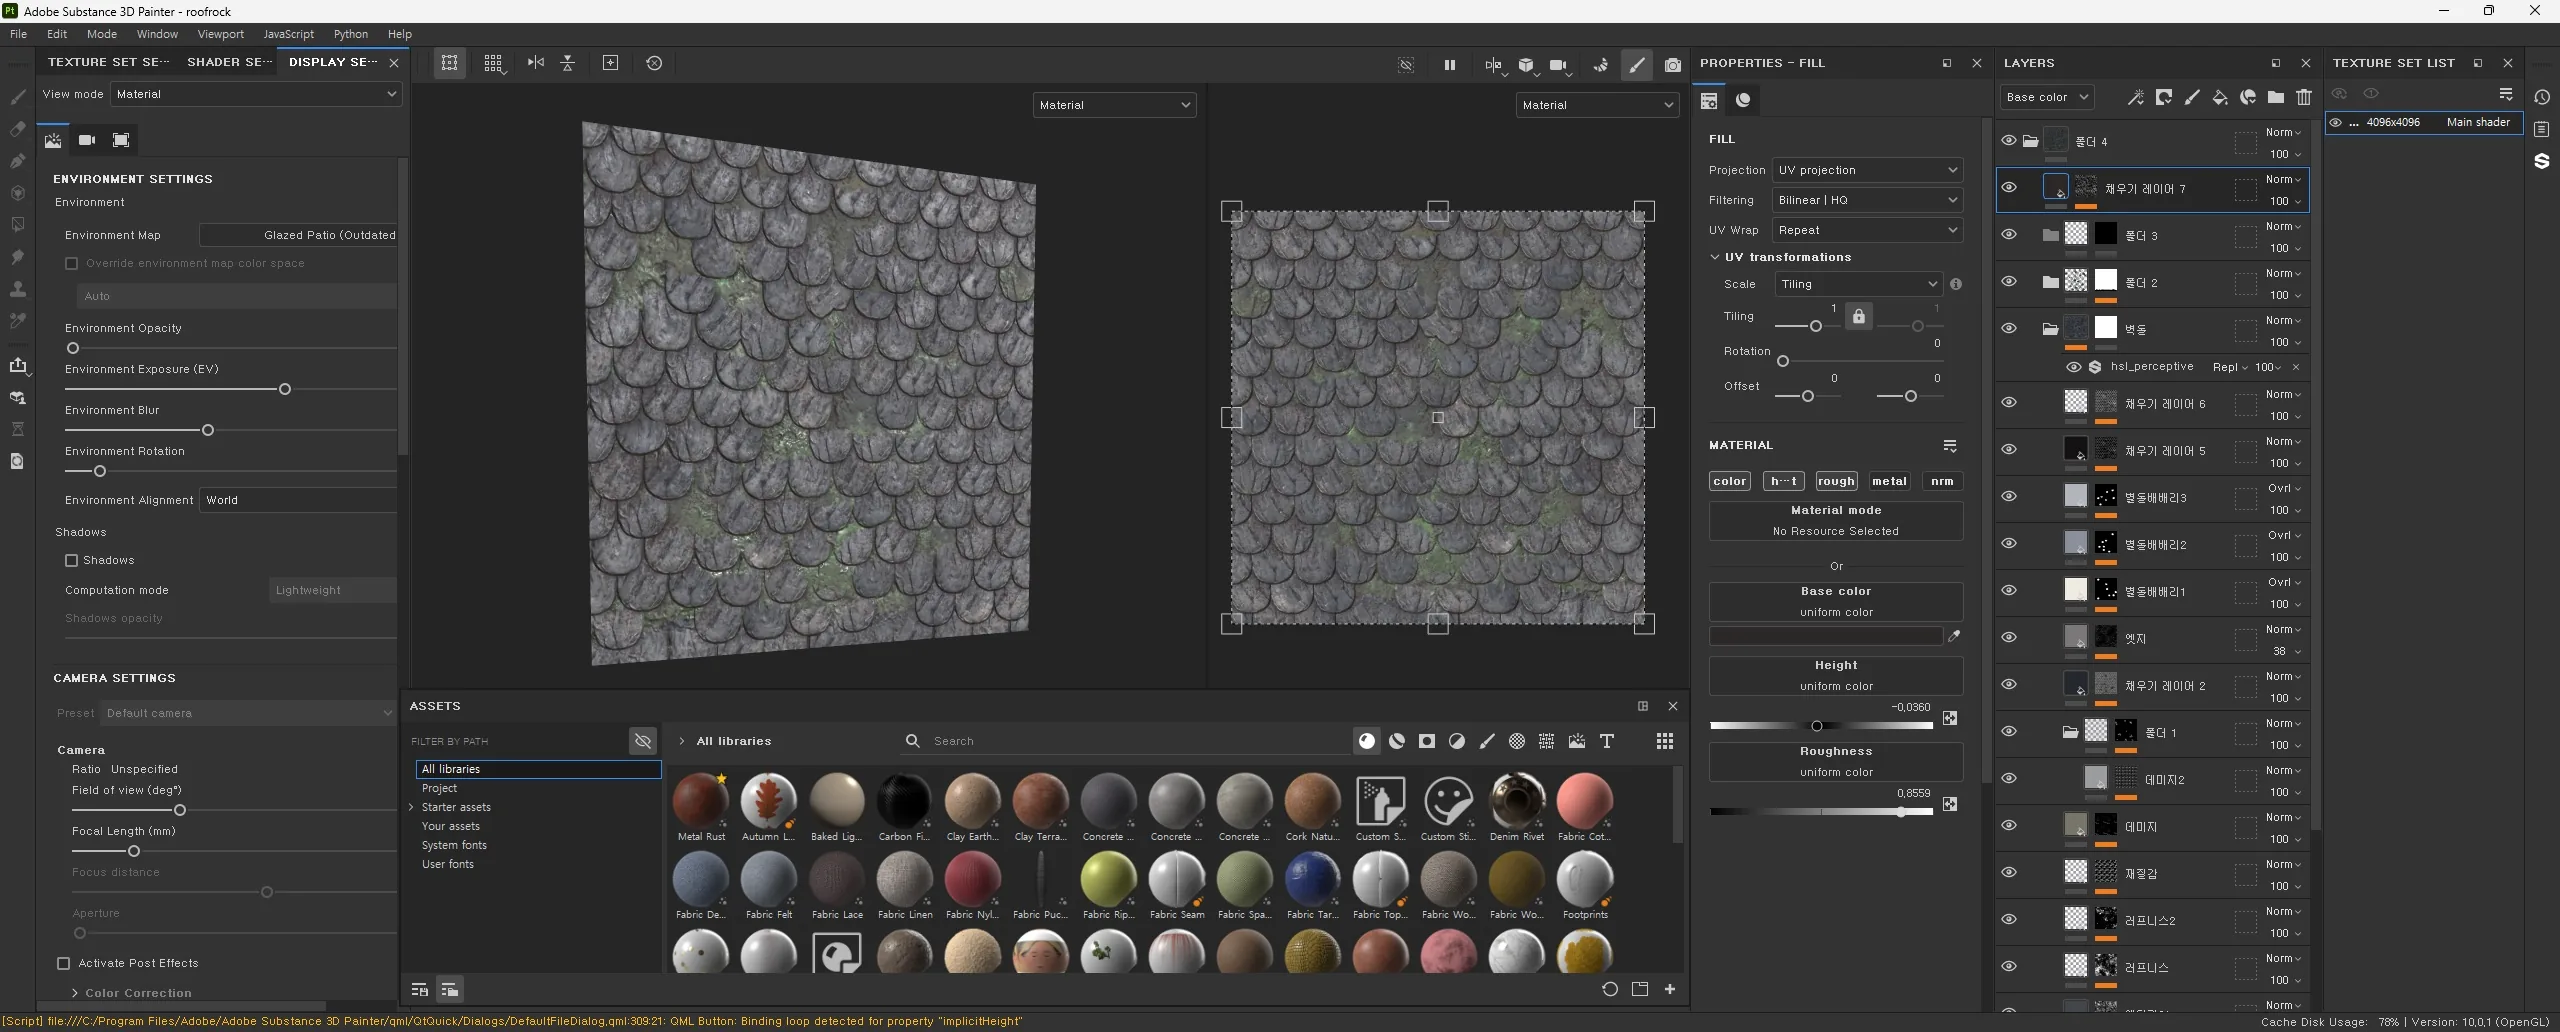The image size is (2560, 1032).
Task: Switch the assets panel to grid view icon
Action: pos(1665,741)
